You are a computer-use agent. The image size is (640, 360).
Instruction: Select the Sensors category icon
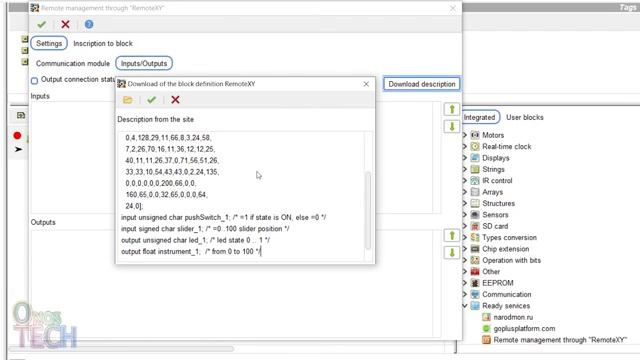click(x=475, y=215)
